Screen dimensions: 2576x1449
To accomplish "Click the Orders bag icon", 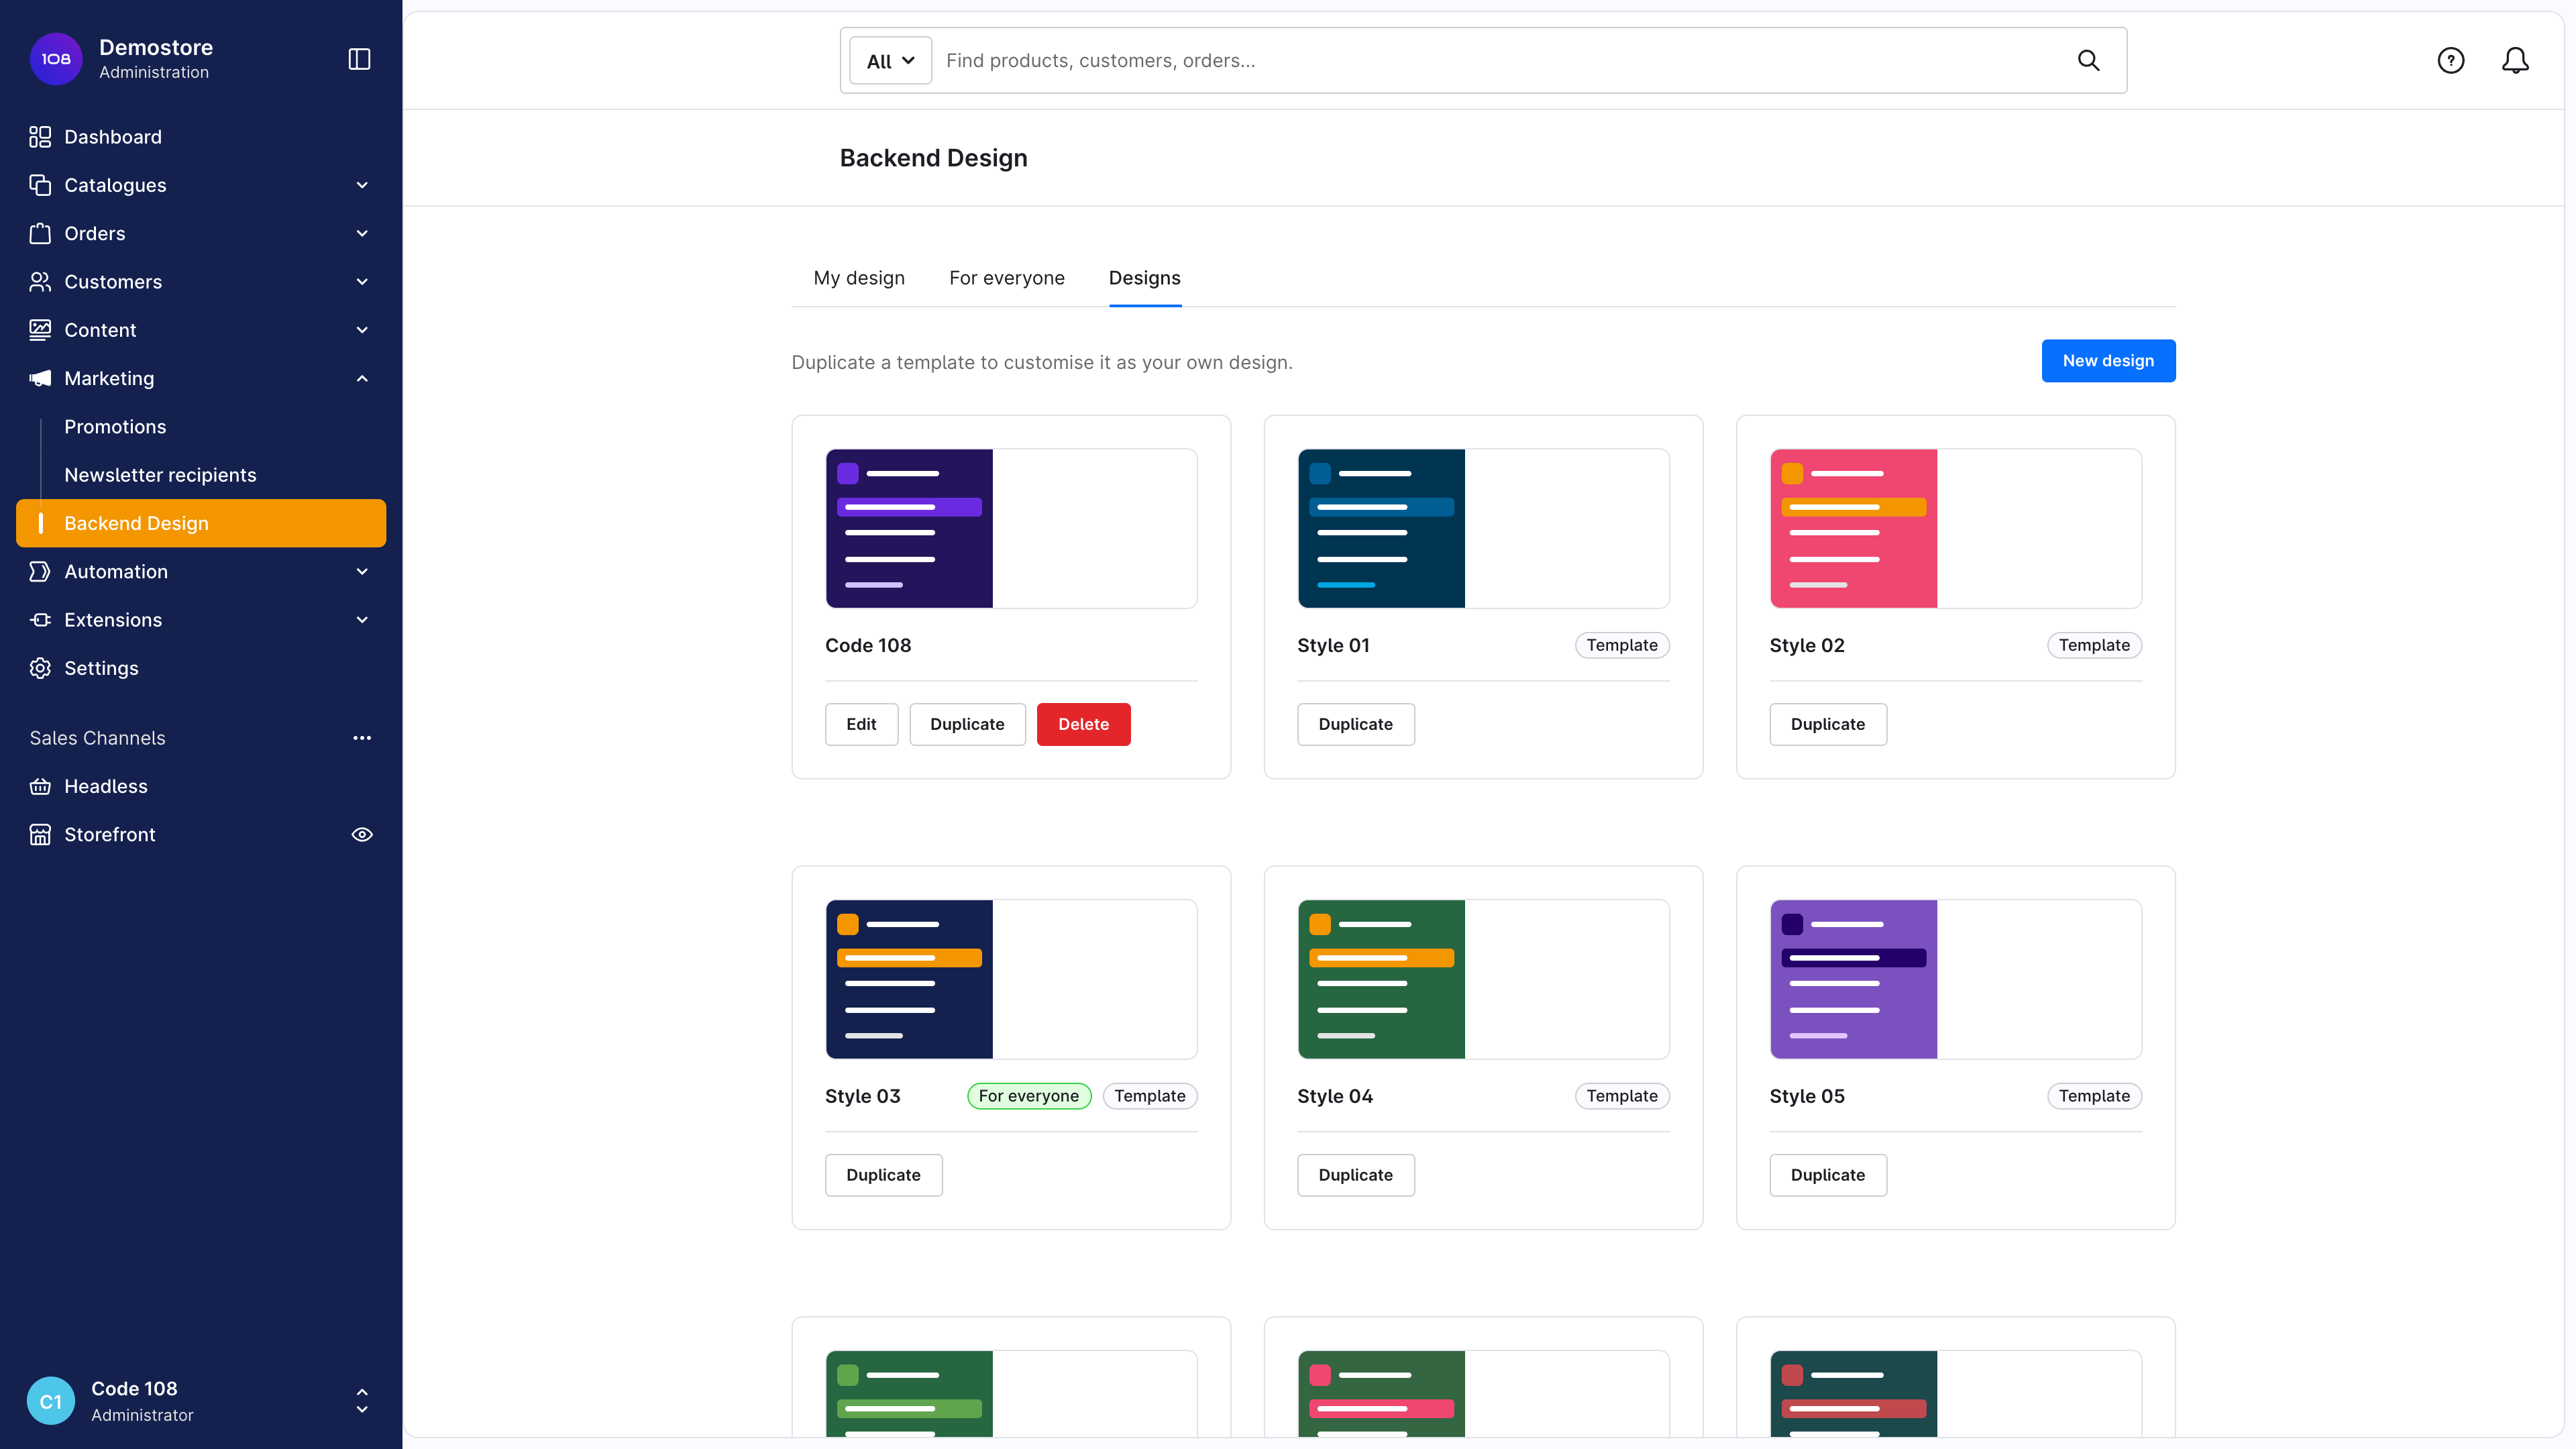I will coord(40,233).
